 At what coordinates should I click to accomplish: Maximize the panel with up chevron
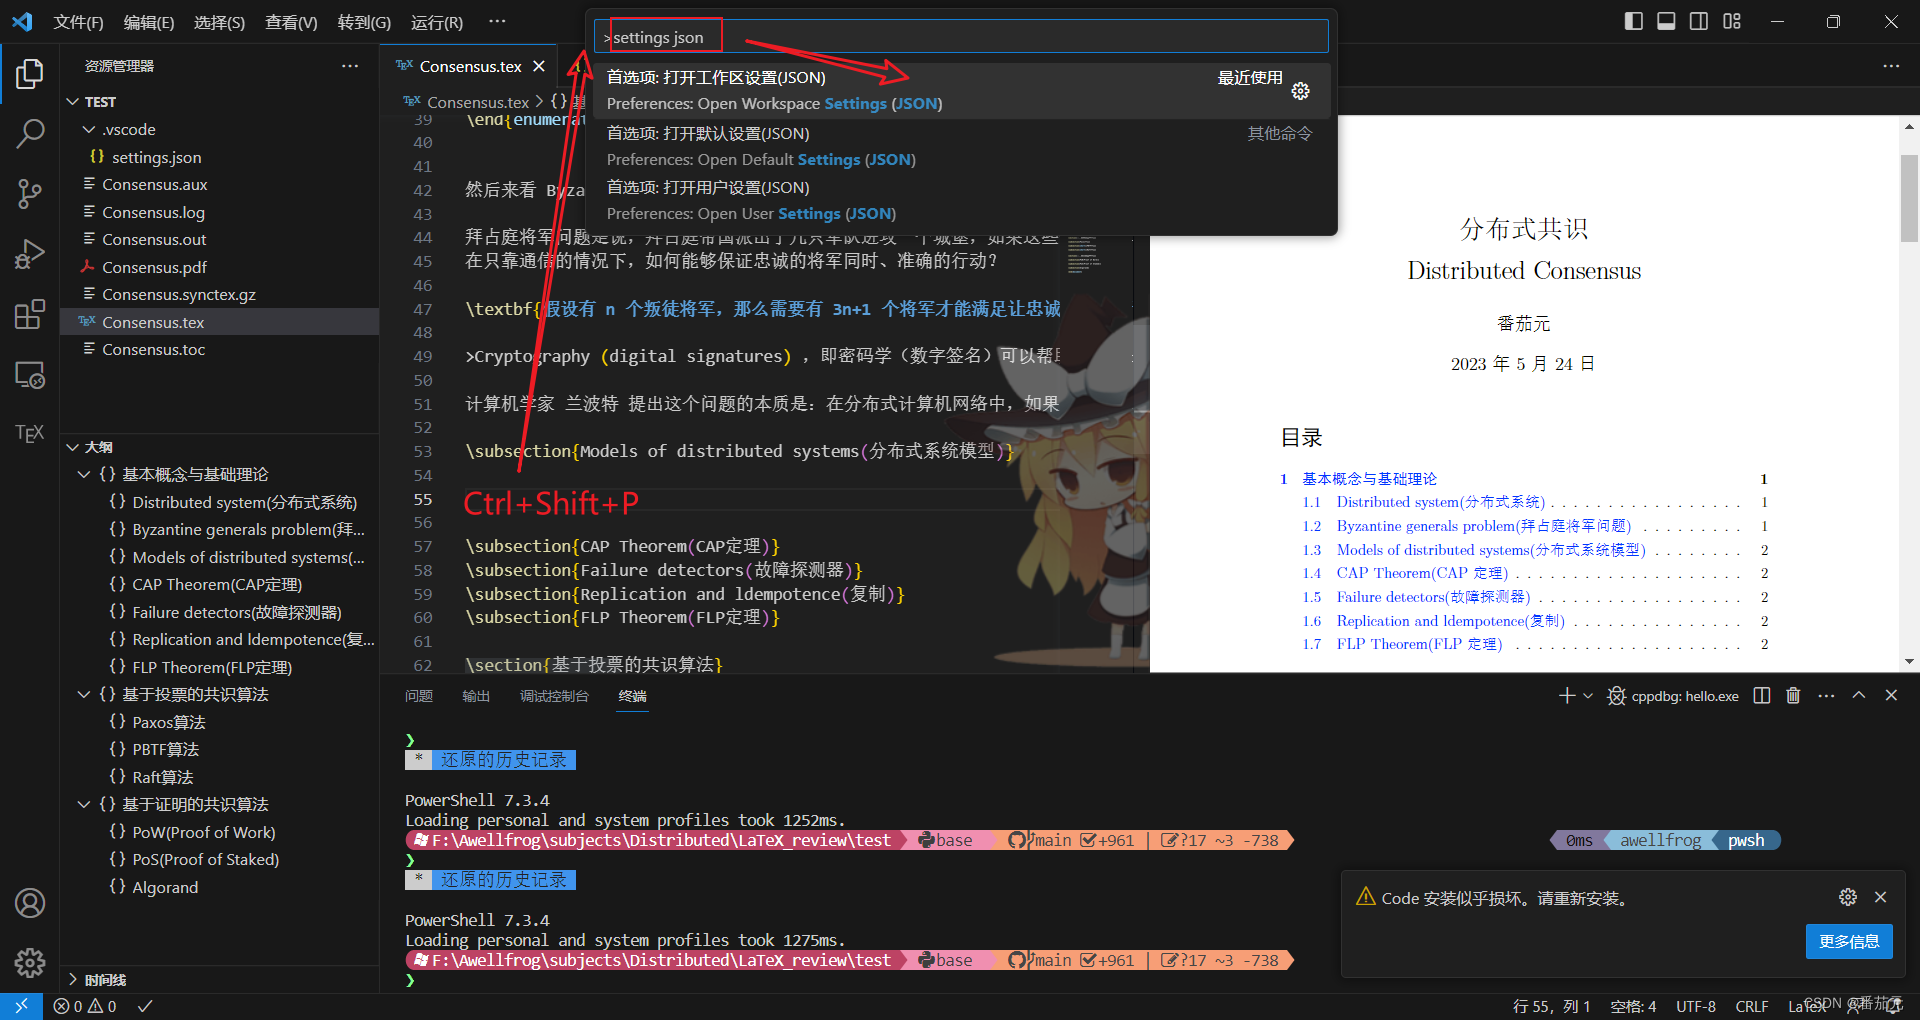(x=1859, y=695)
